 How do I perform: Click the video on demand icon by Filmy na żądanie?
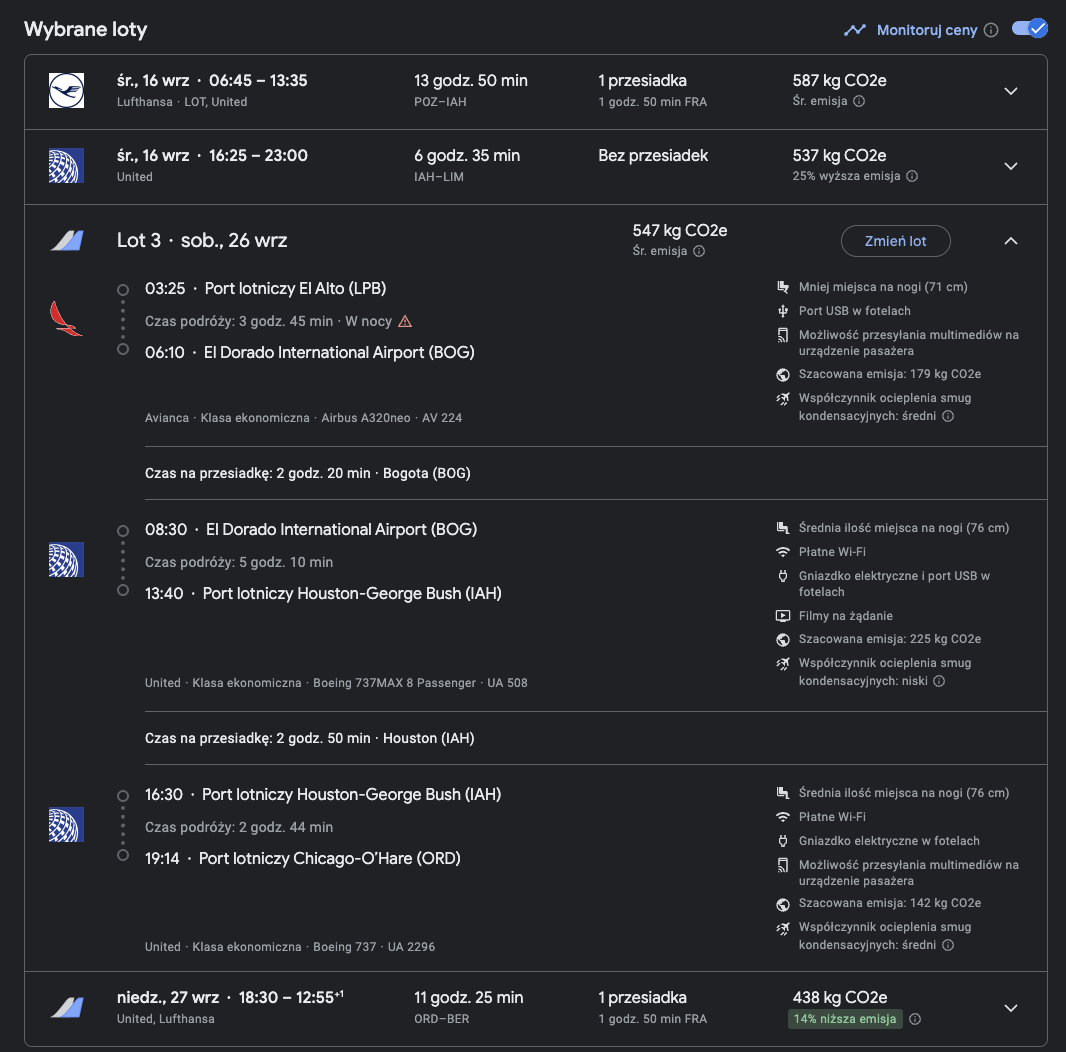pyautogui.click(x=783, y=615)
